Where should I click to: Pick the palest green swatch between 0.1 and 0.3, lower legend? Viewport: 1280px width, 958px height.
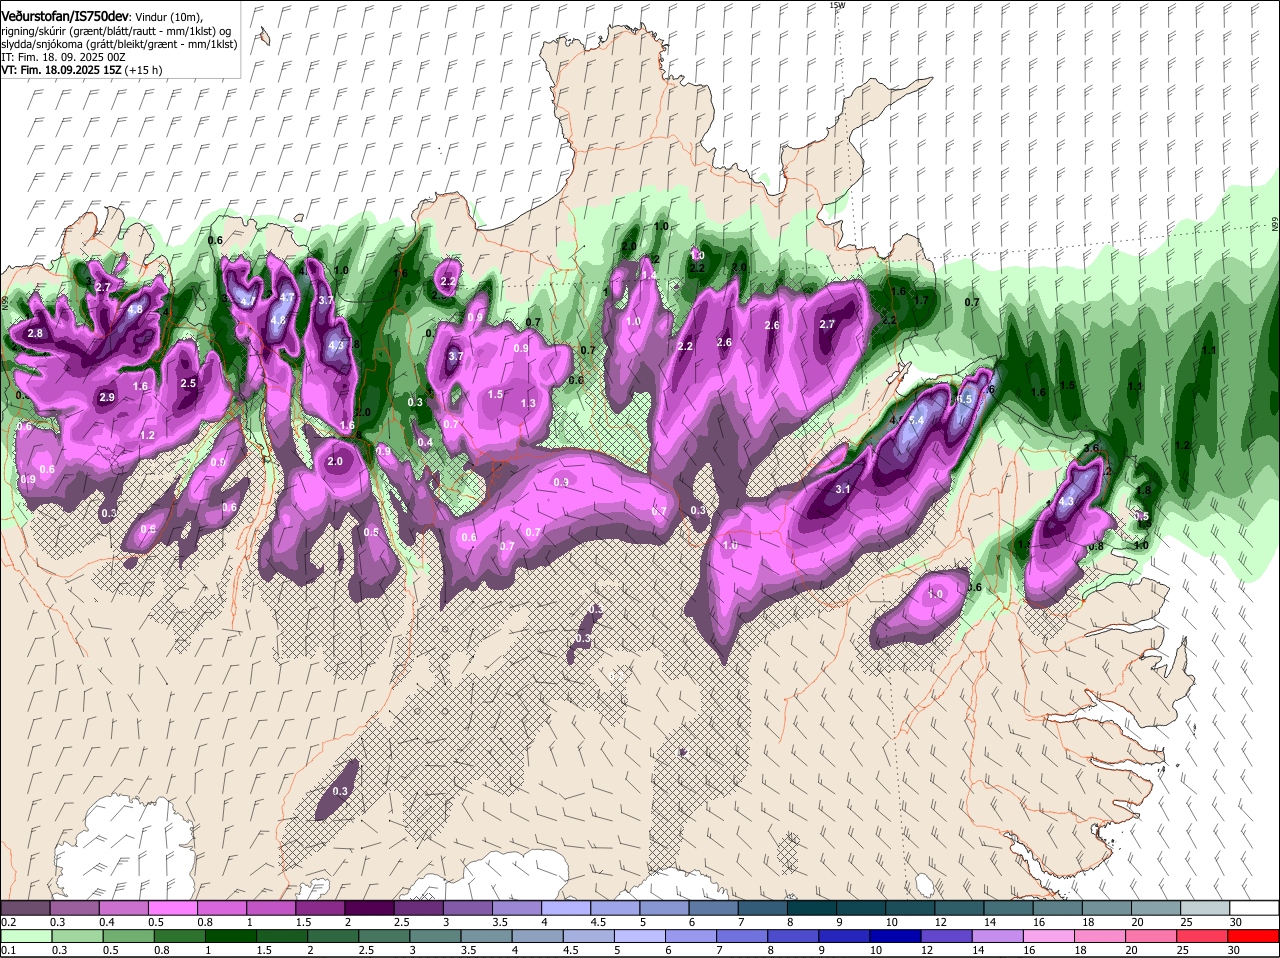(27, 936)
